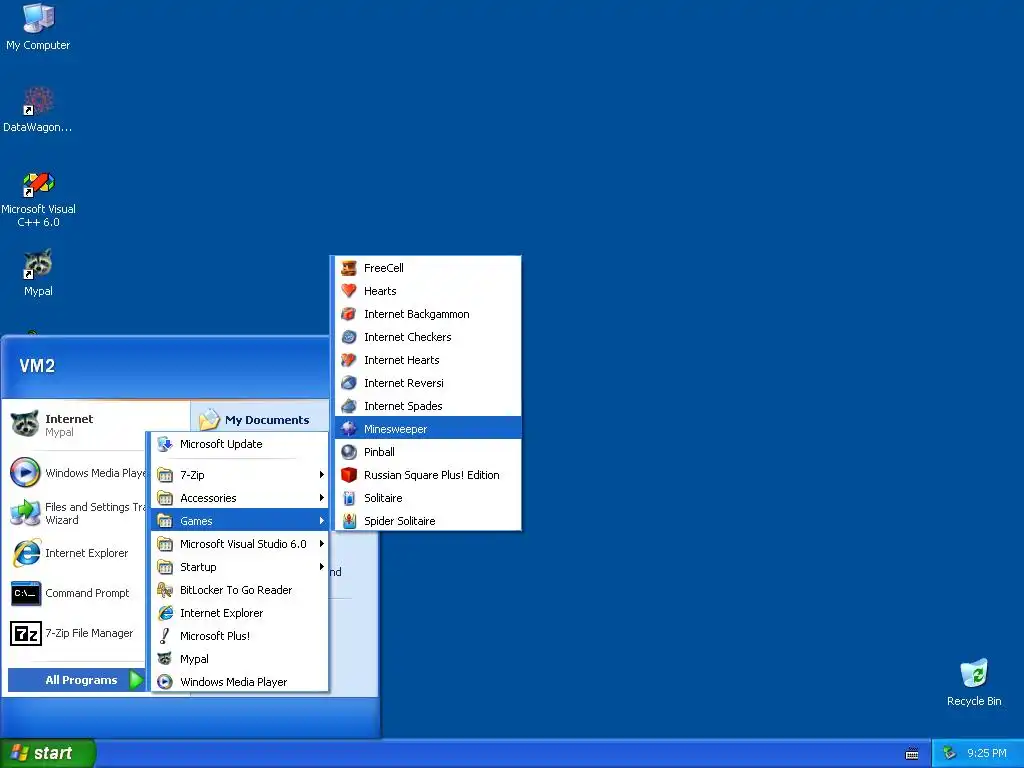Viewport: 1024px width, 768px height.
Task: Click the Internet Spades icon
Action: click(x=349, y=406)
